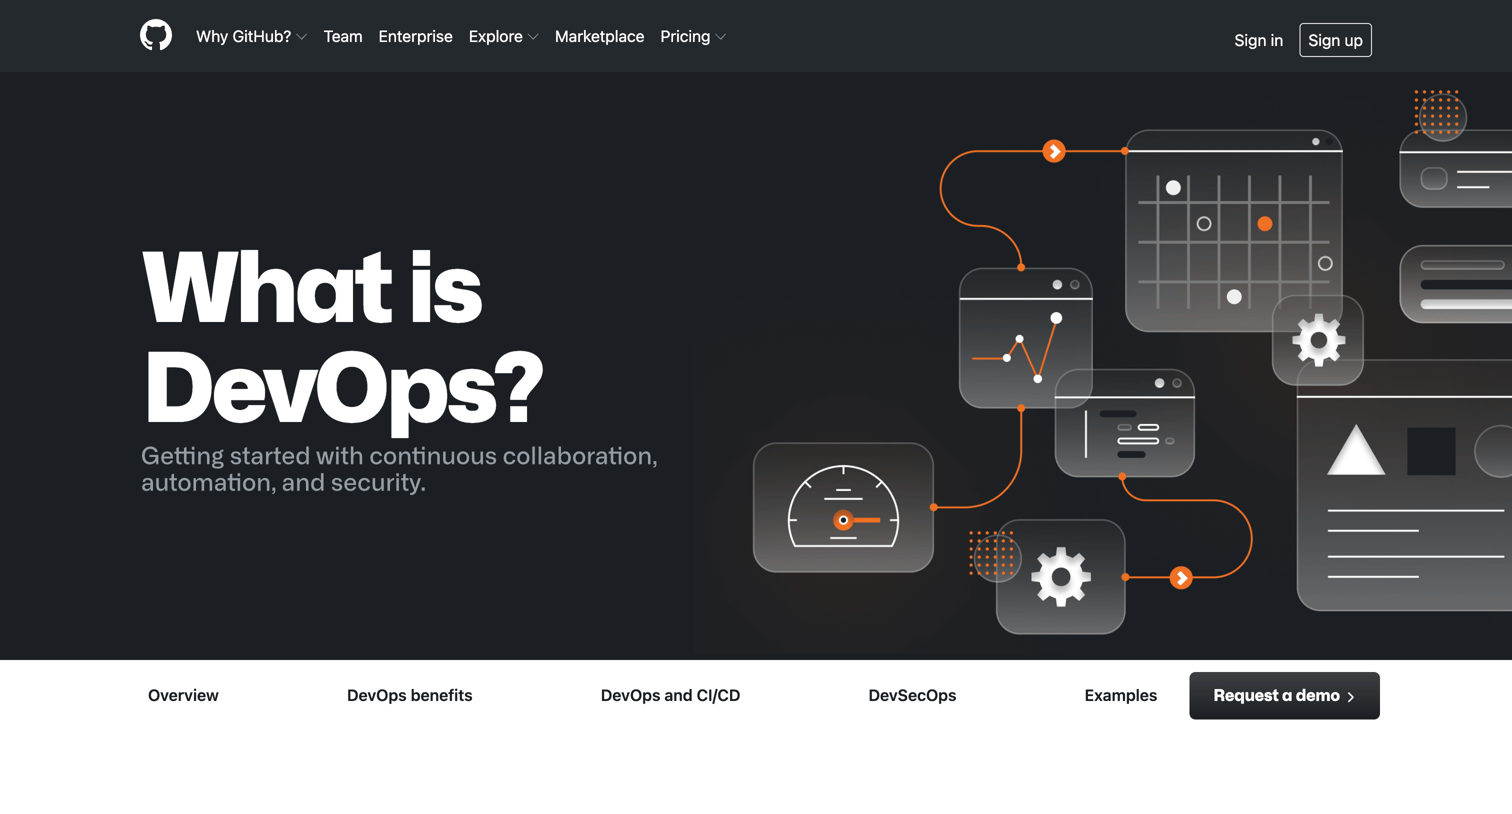Click the Why GitHub? chevron arrow
The width and height of the screenshot is (1512, 814).
(301, 38)
